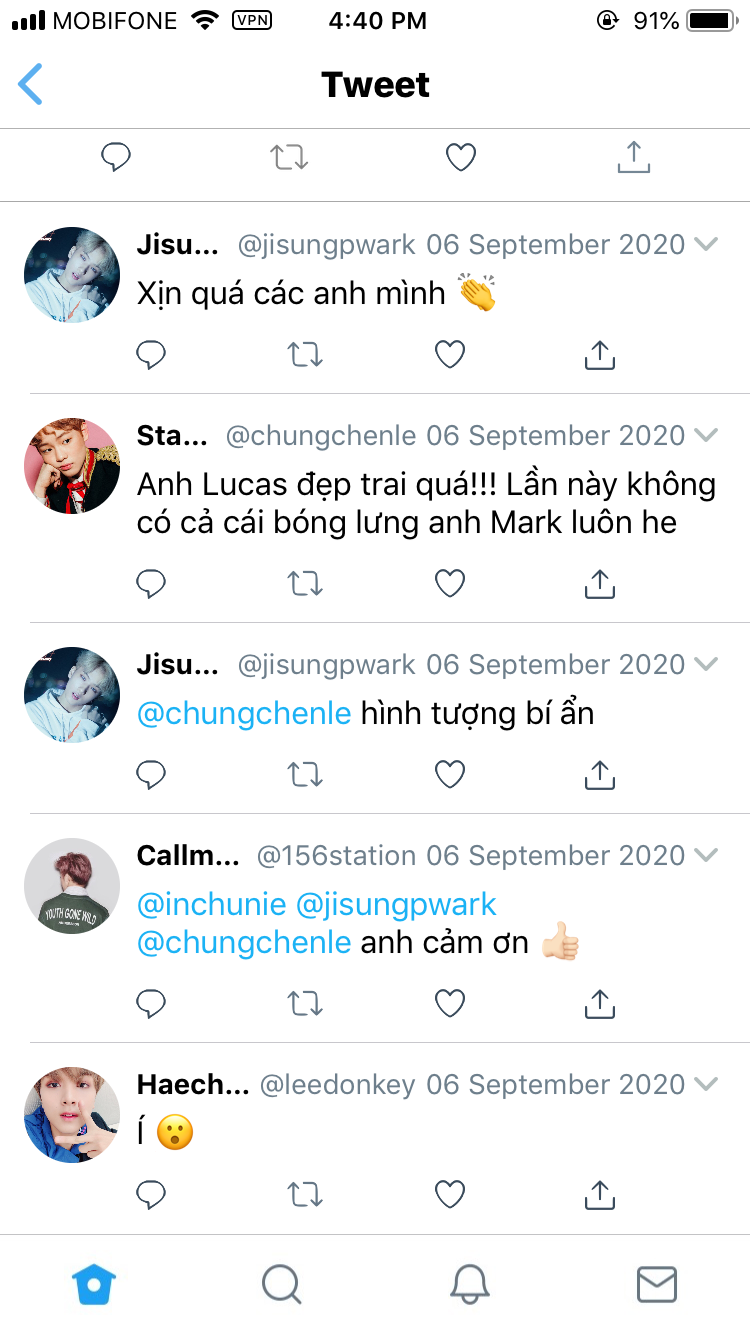Screen dimensions: 750x1334
Task: Open the dropdown chevron on @156station's tweet
Action: click(706, 855)
